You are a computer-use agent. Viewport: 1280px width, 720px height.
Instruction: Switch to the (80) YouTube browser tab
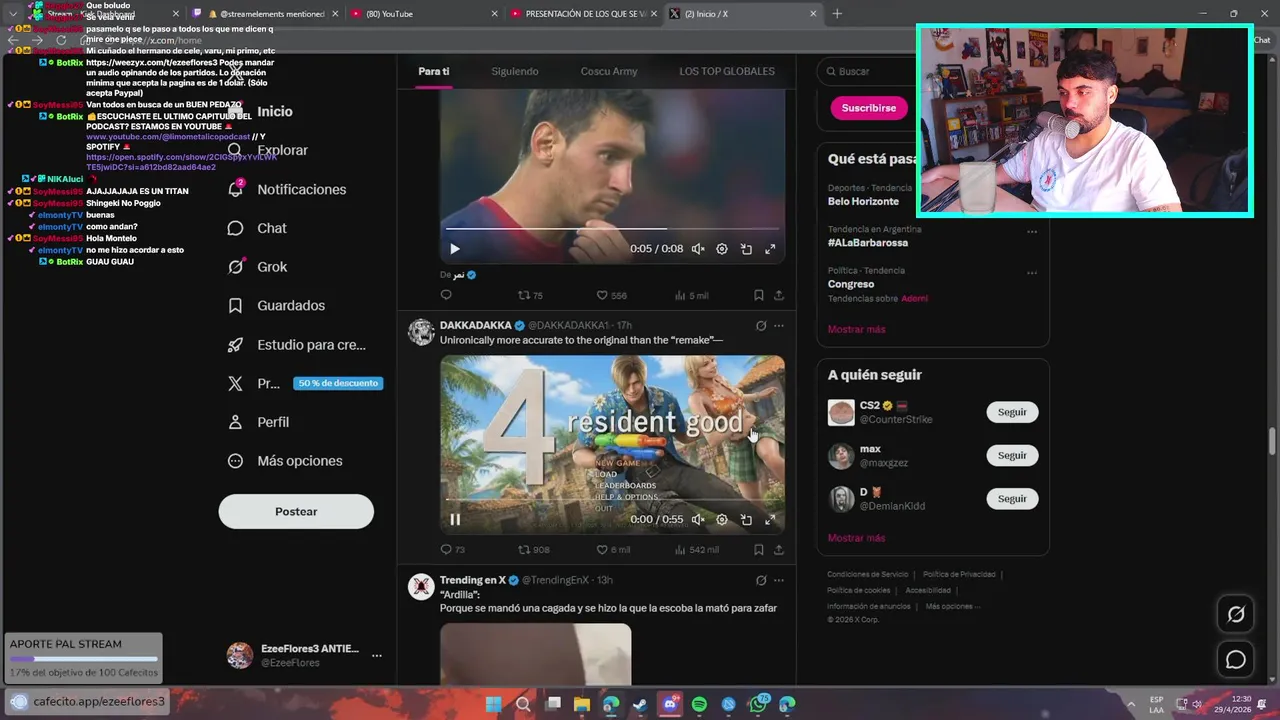[423, 14]
